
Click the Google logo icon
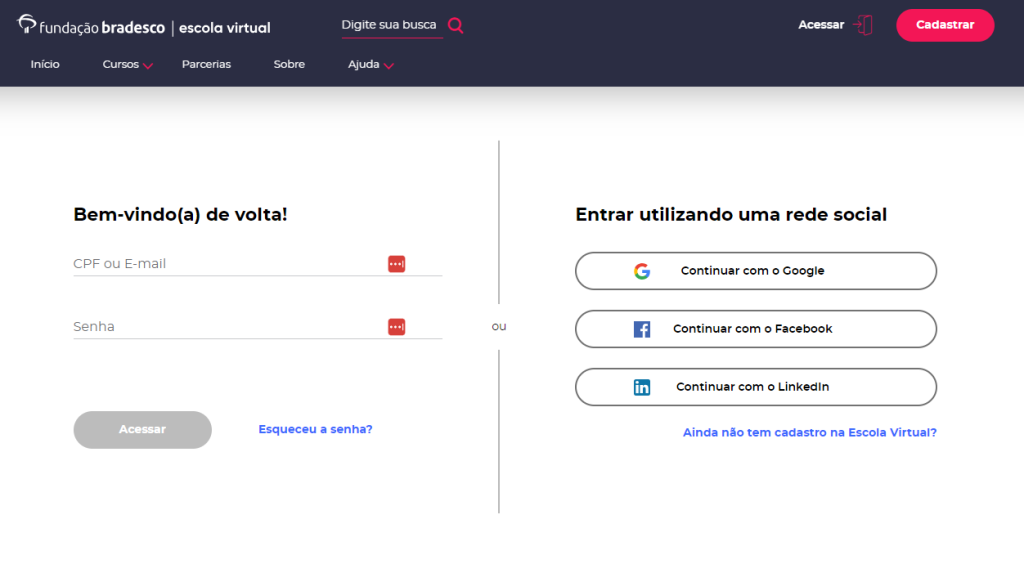pyautogui.click(x=642, y=271)
